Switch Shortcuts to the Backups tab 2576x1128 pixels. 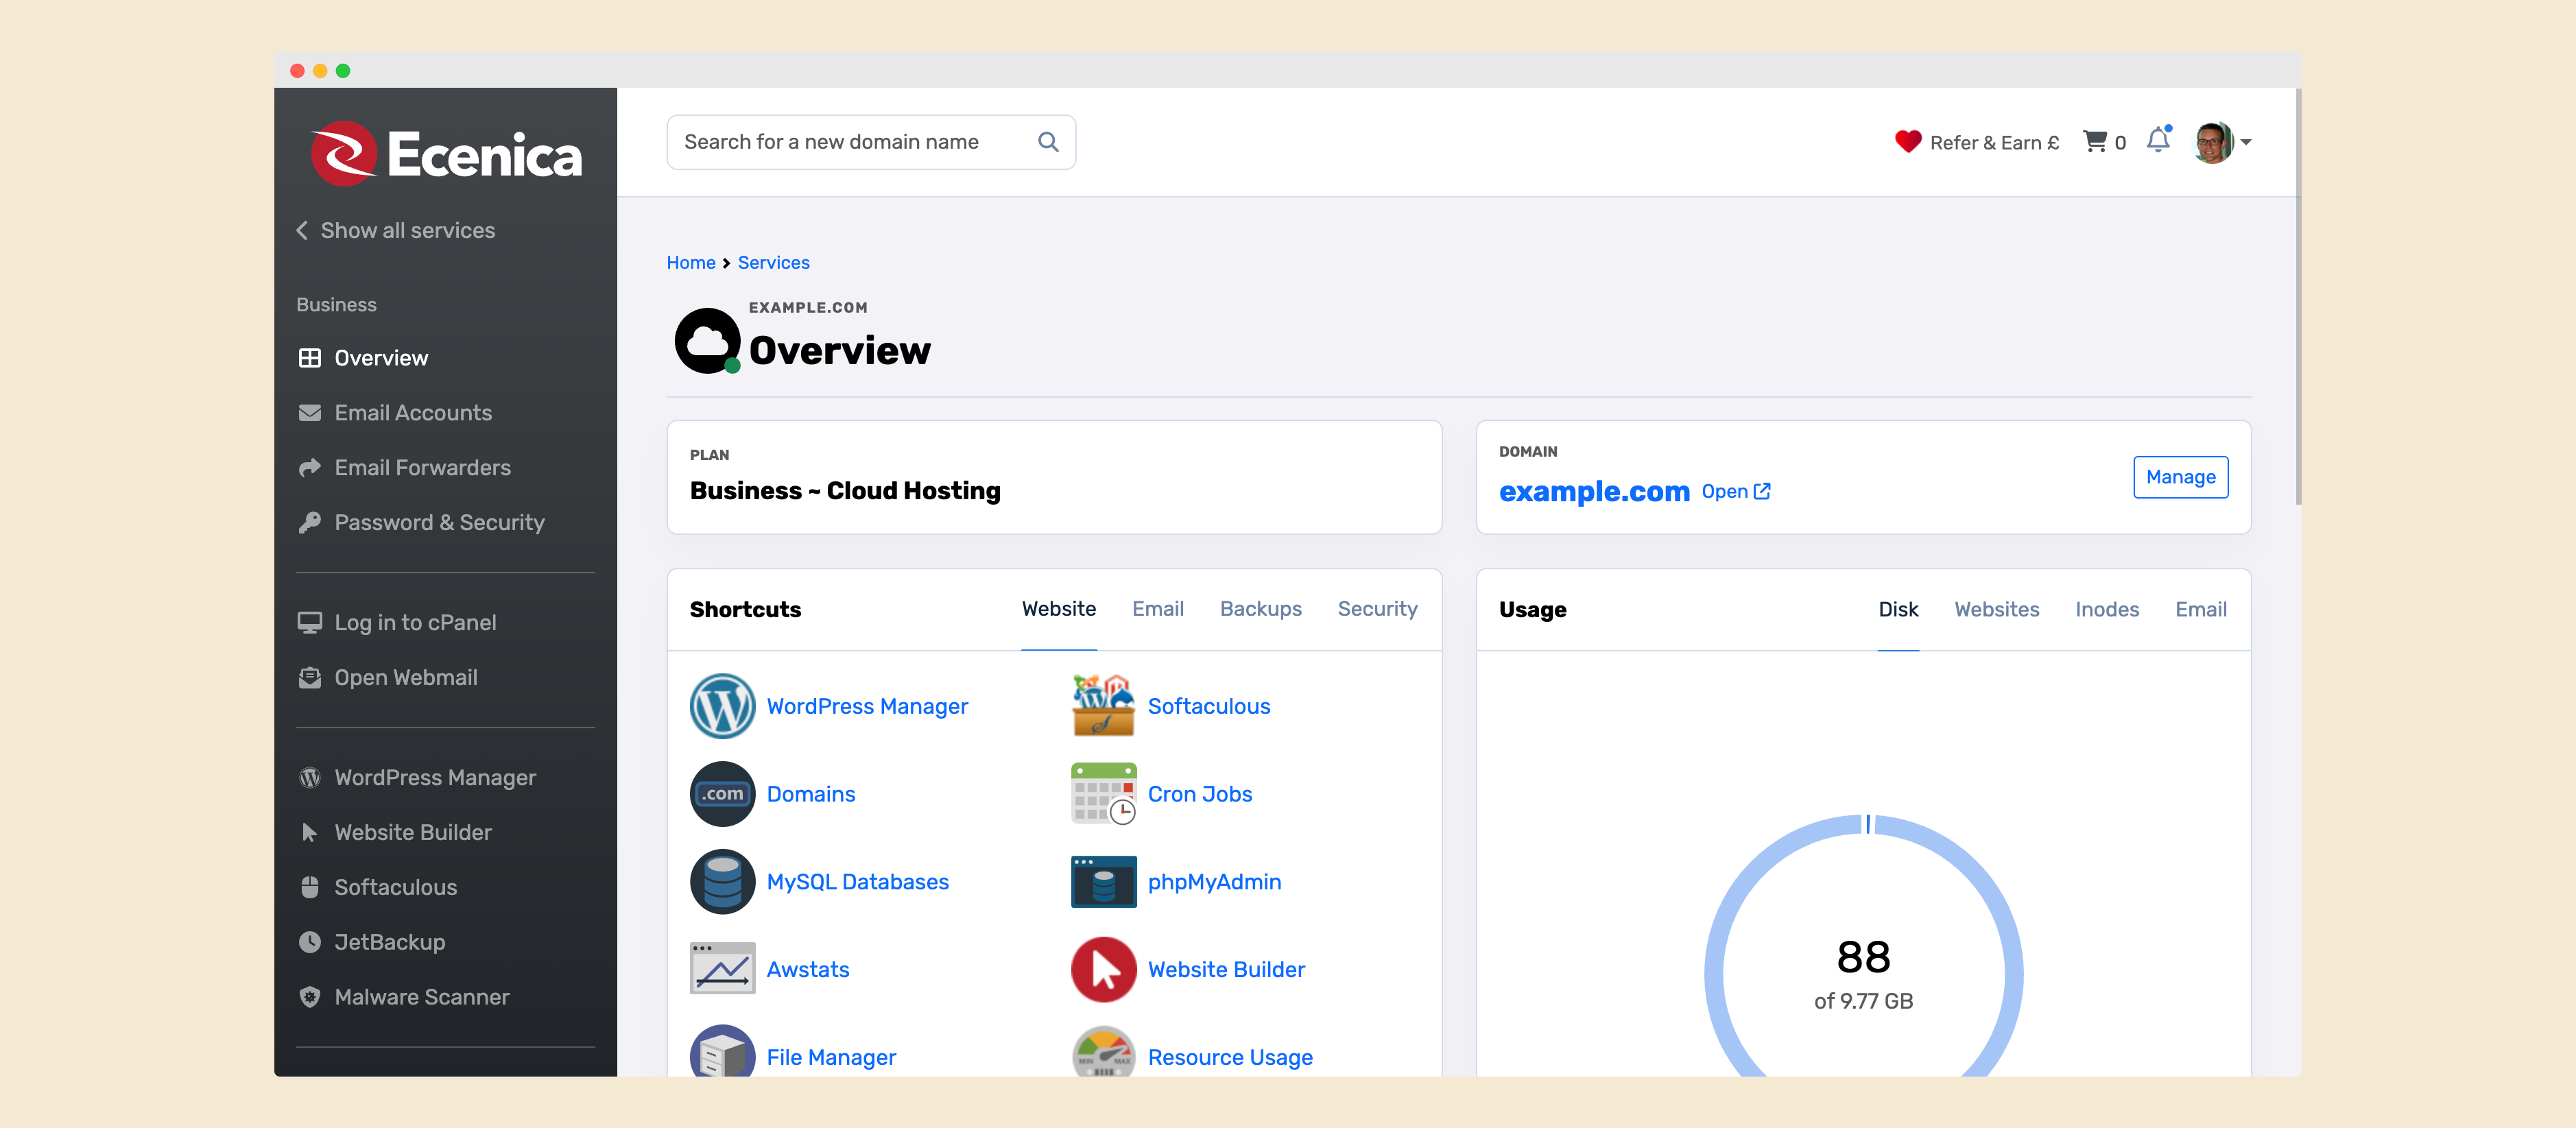pyautogui.click(x=1260, y=609)
